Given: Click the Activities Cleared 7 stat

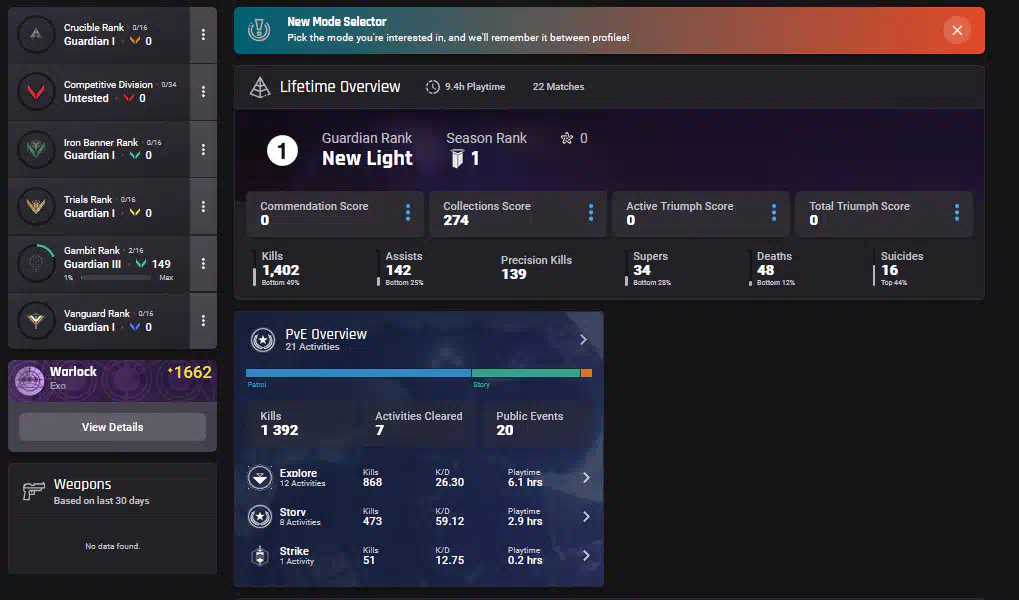Looking at the screenshot, I should pyautogui.click(x=419, y=423).
